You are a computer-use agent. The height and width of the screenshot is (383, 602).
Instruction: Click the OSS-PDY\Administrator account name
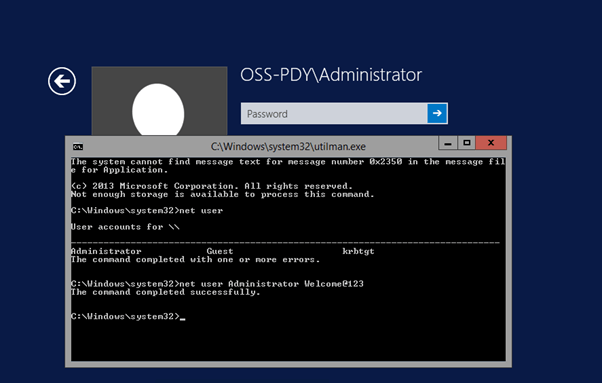[x=331, y=75]
